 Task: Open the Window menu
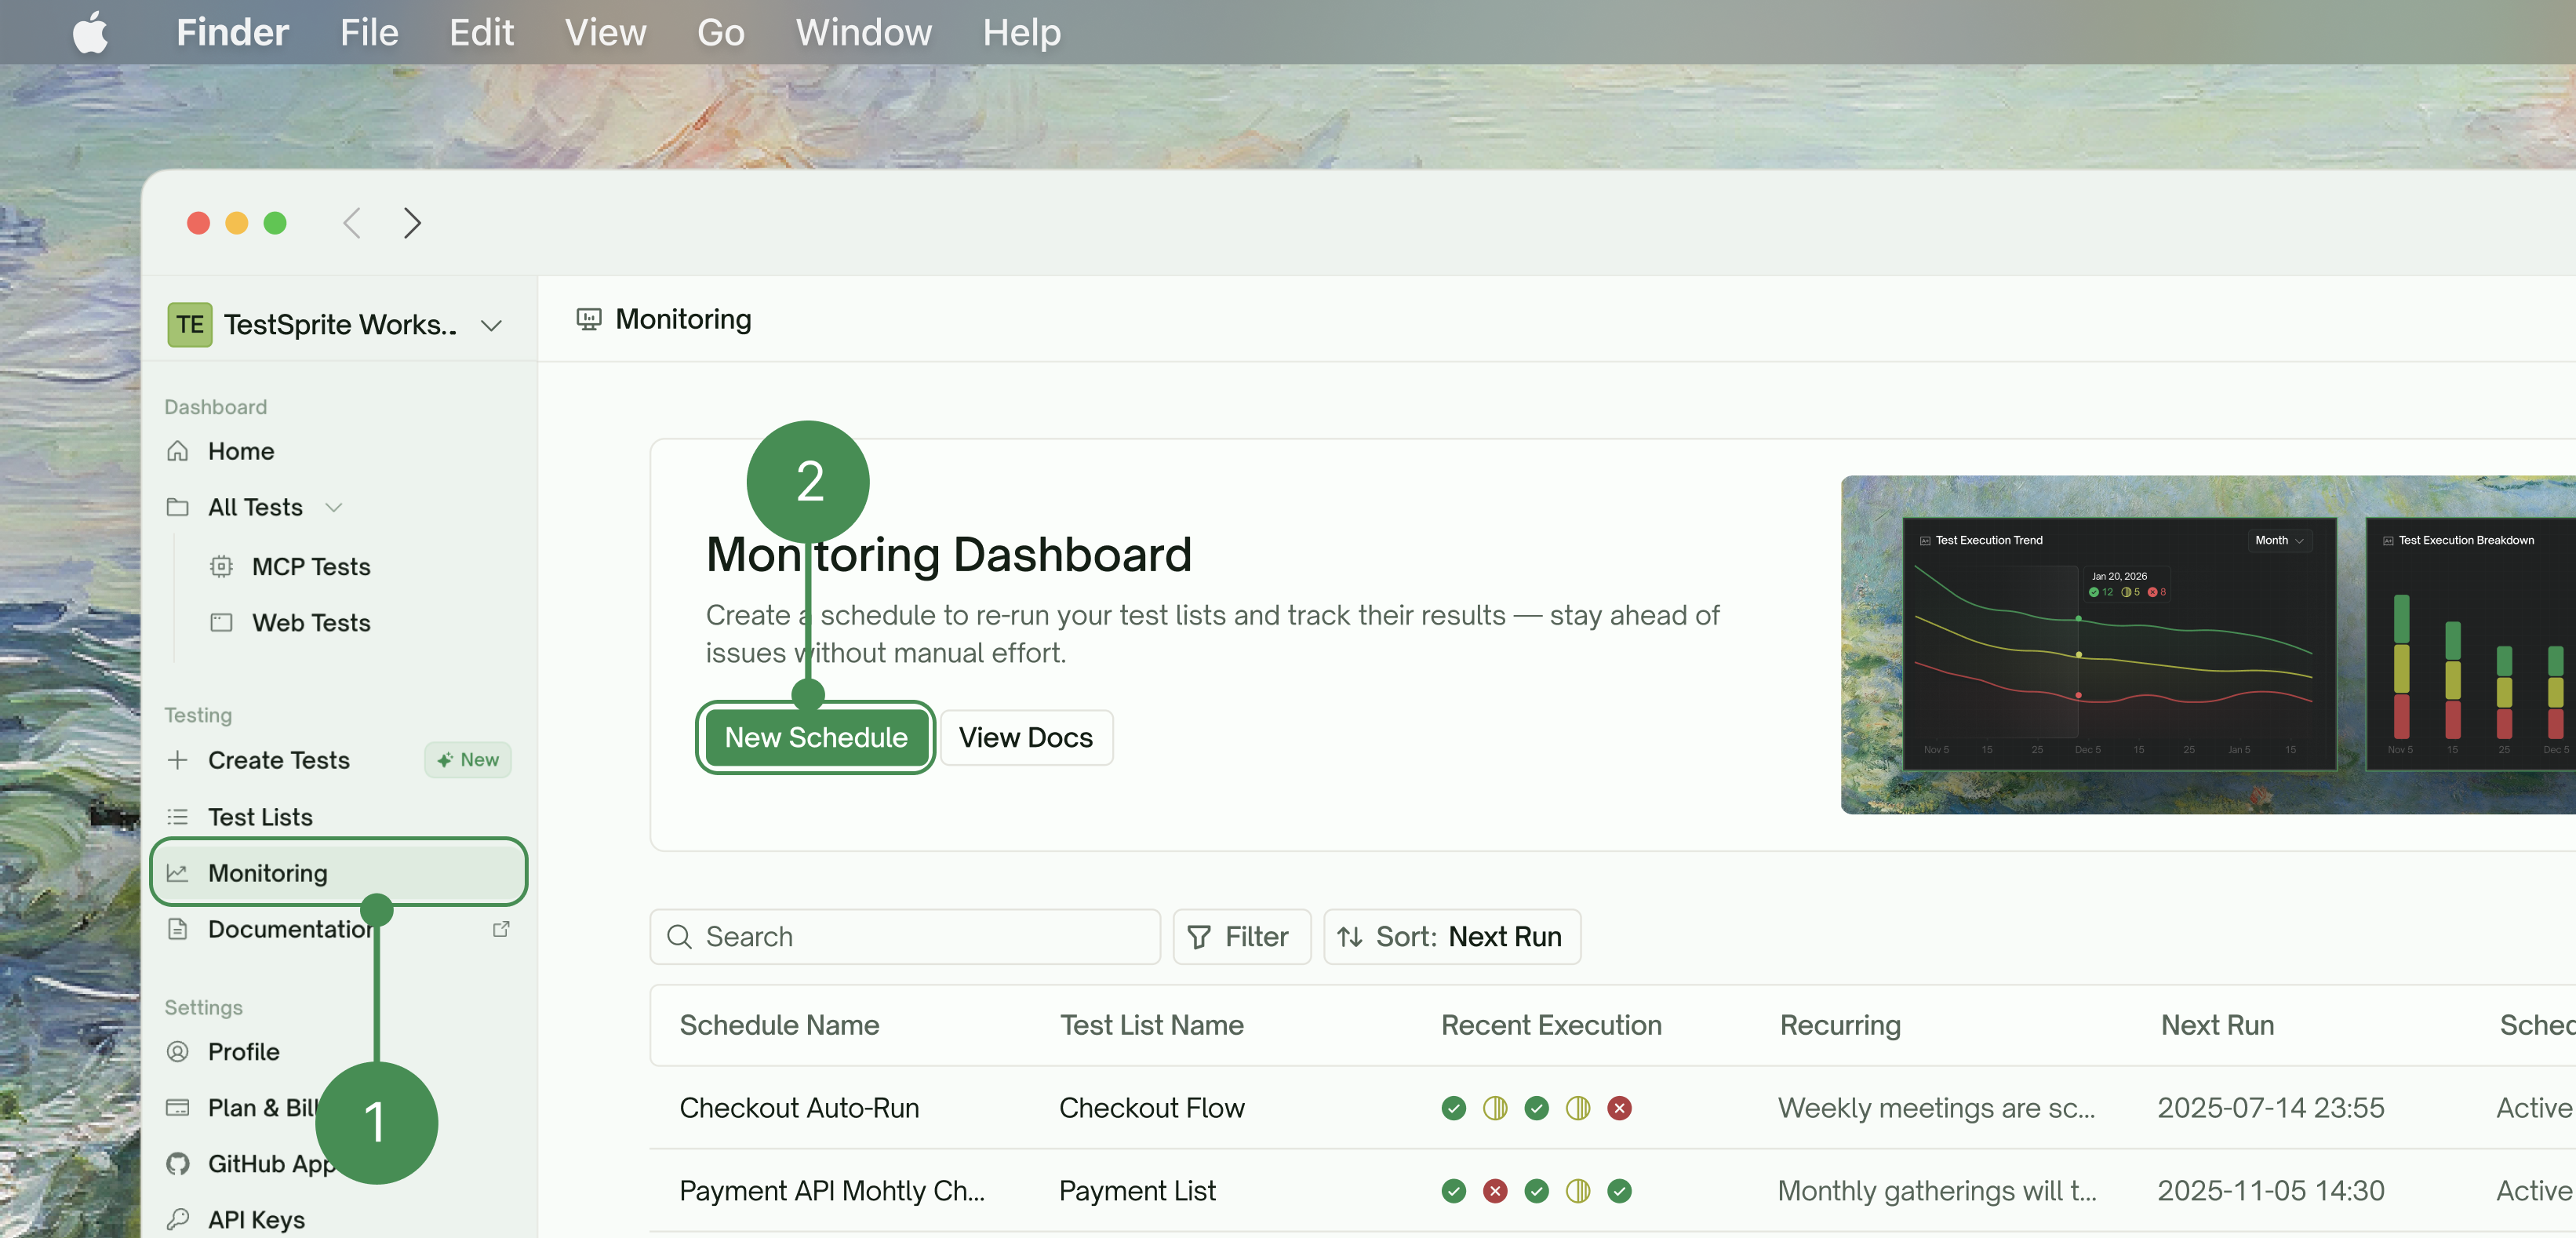863,32
